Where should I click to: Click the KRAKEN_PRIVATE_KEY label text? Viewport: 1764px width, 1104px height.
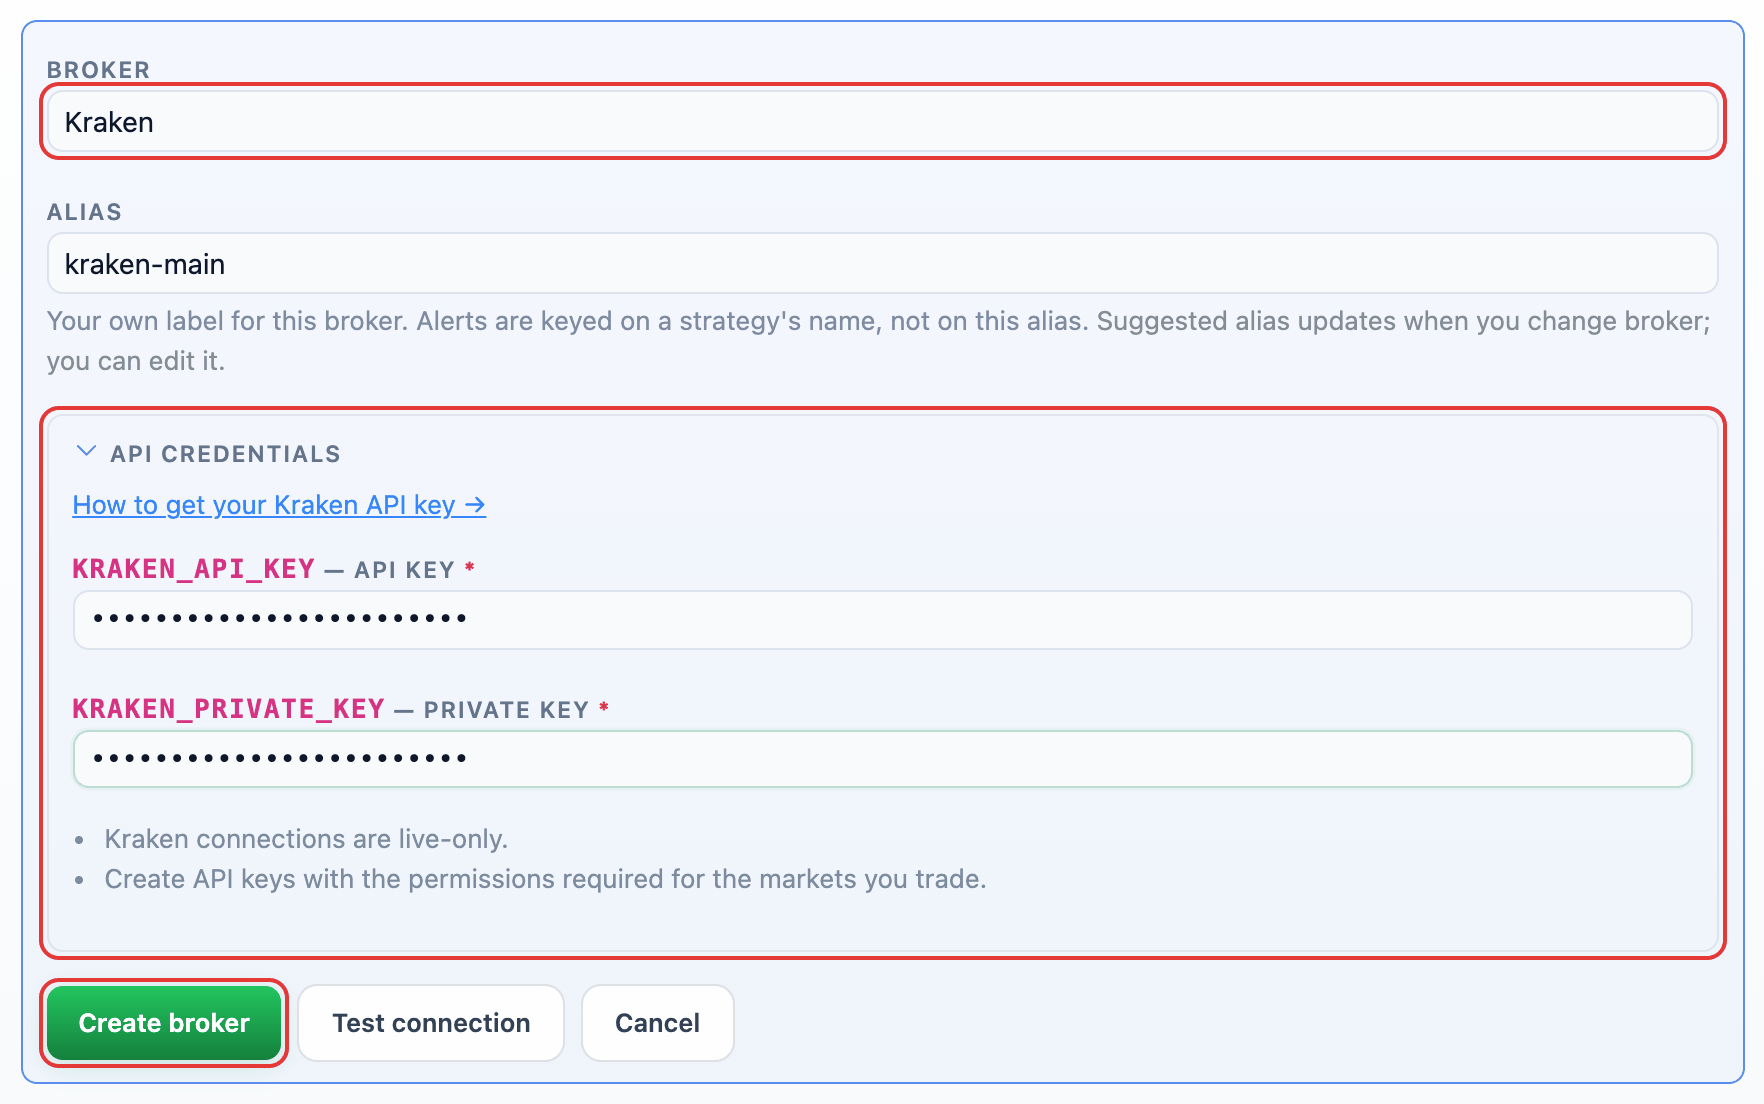pos(229,709)
